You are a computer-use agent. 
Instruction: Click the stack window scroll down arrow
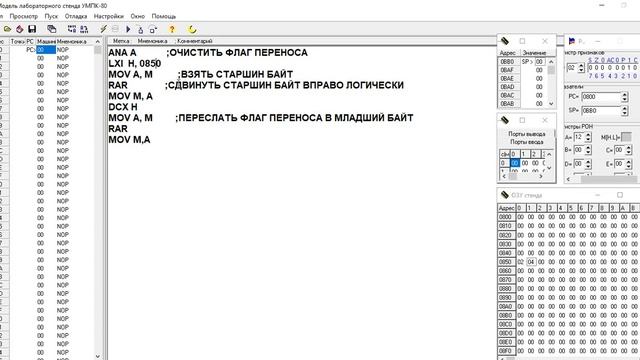tap(551, 104)
